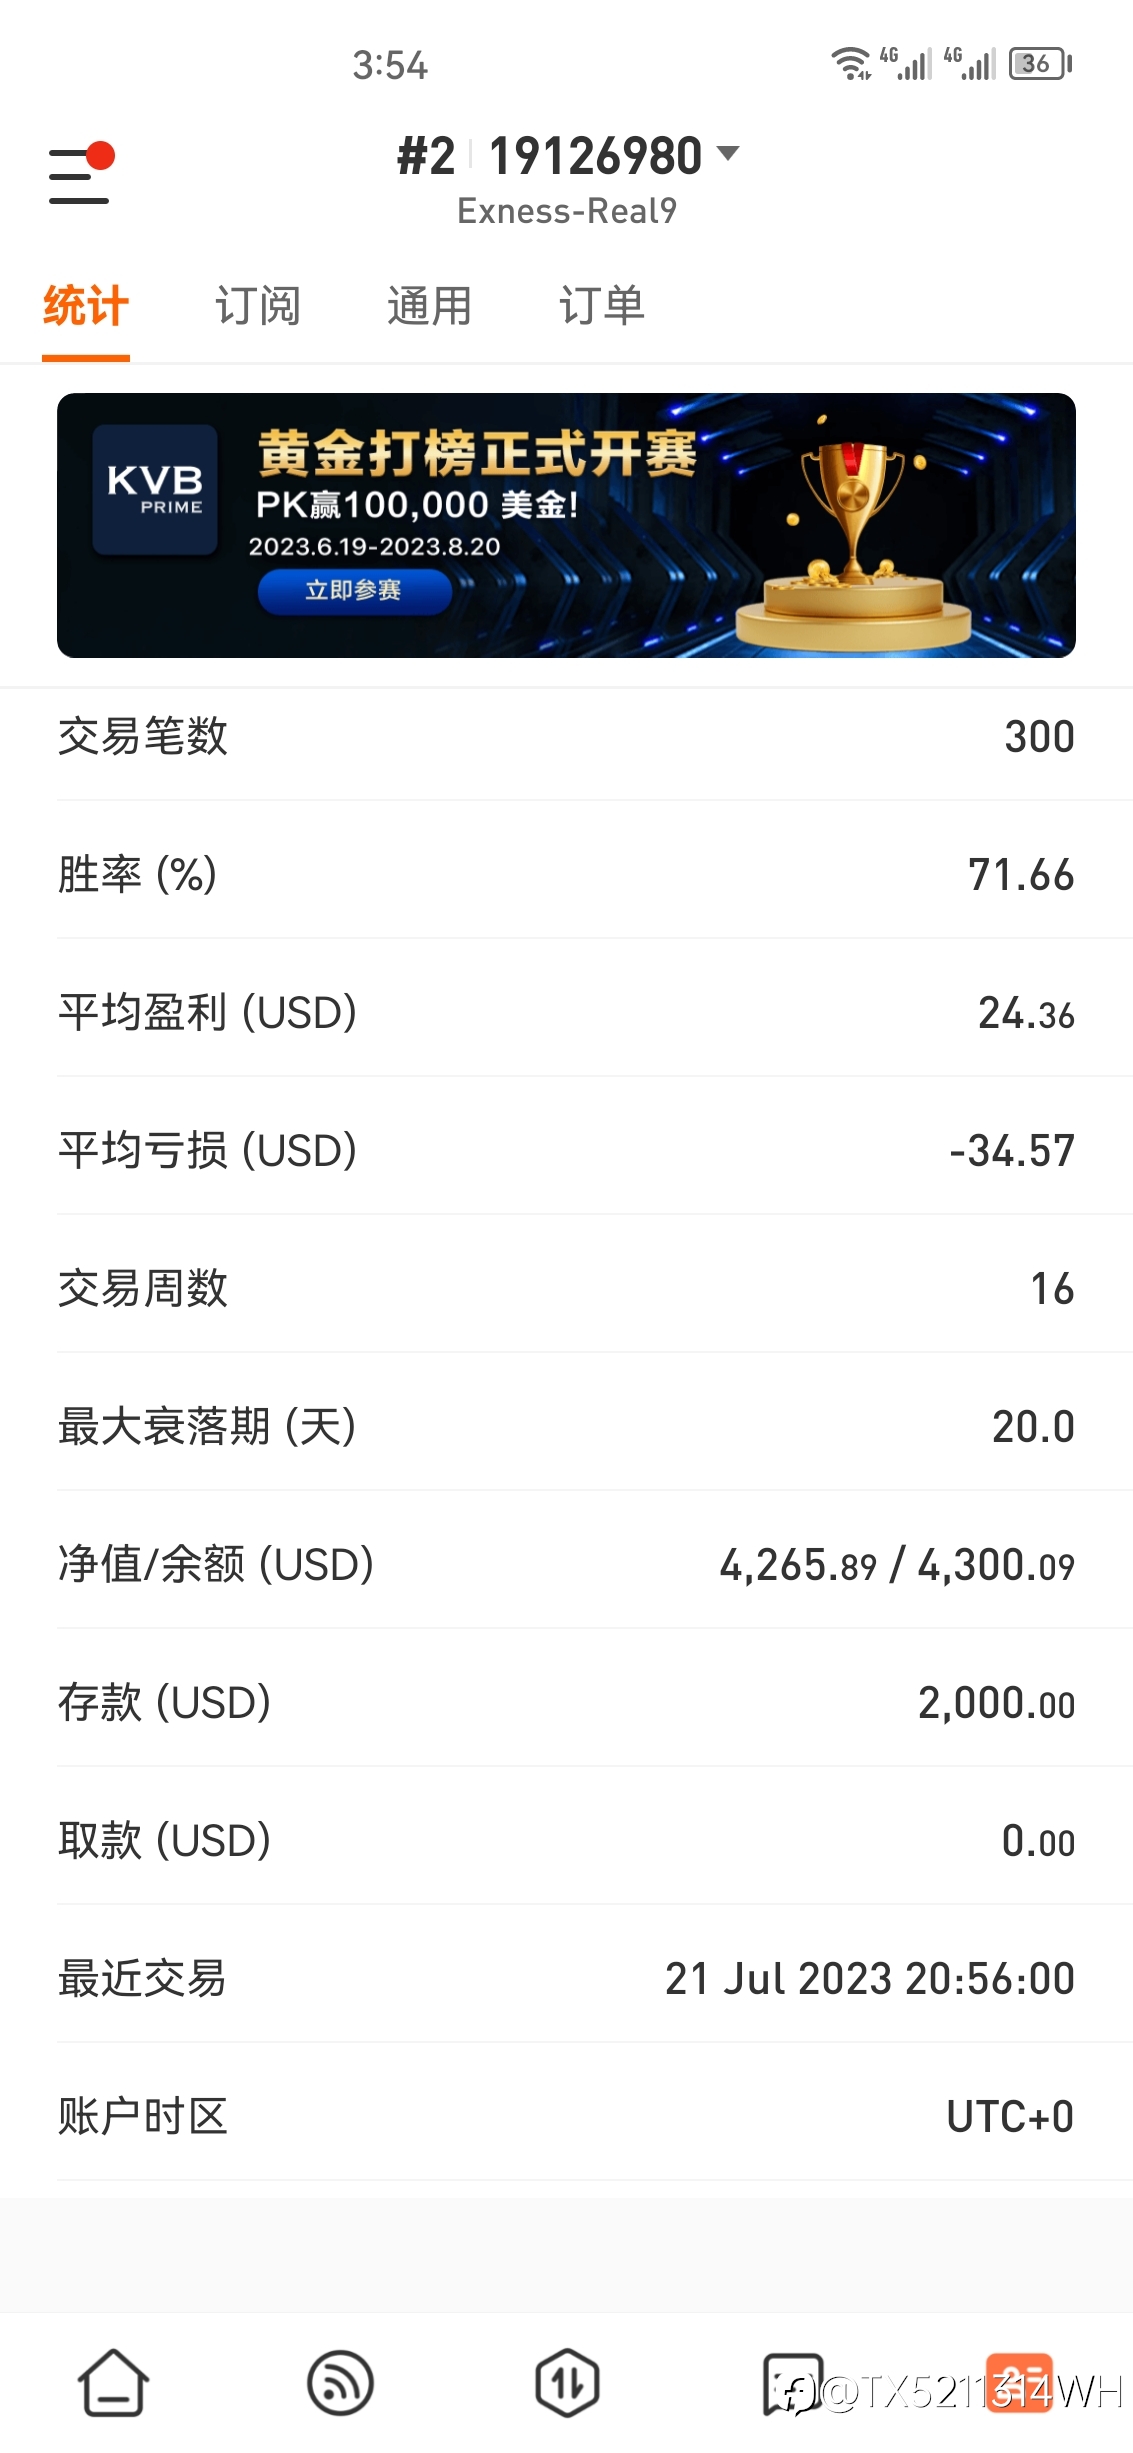Tap the orange calendar icon in the bottom bar

1019,2383
